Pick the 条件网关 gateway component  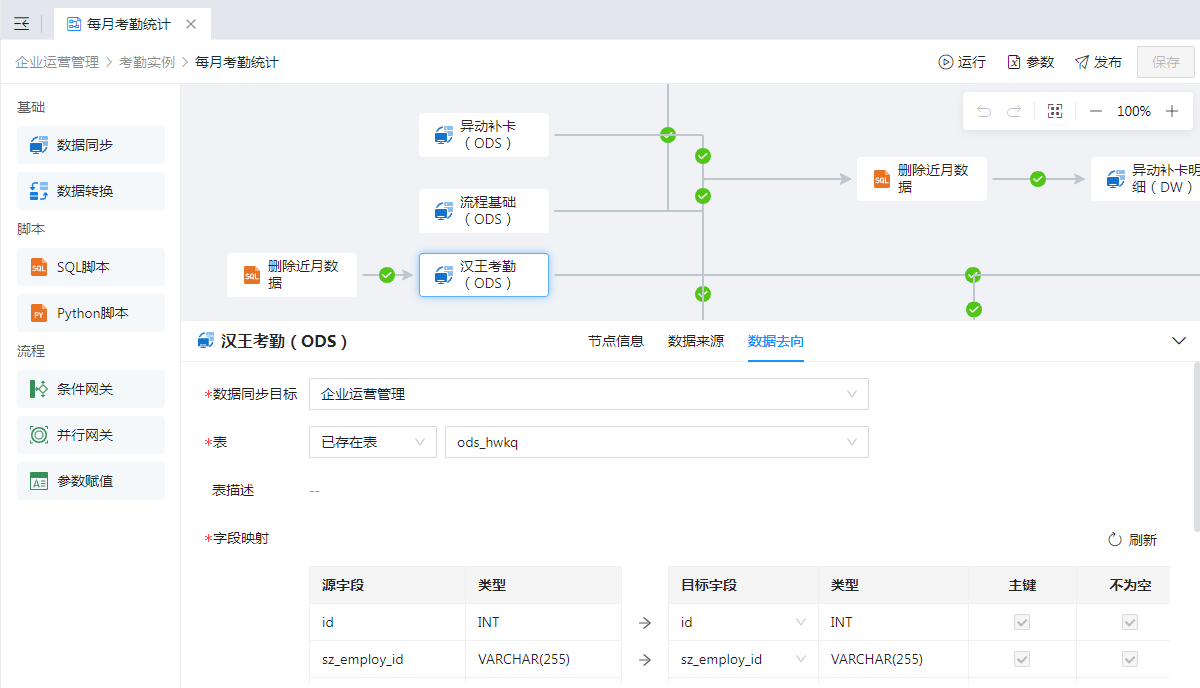[x=91, y=389]
